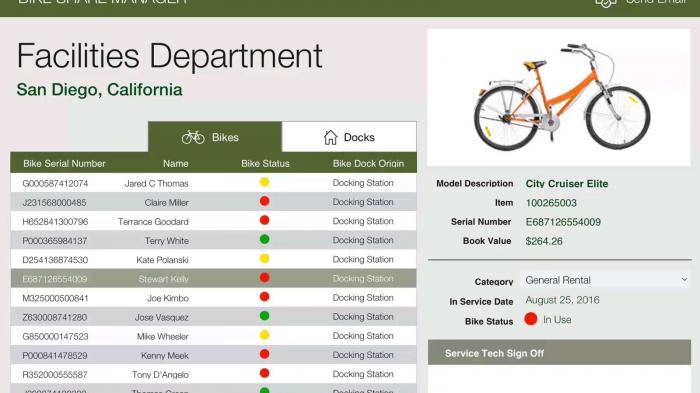Image resolution: width=700 pixels, height=393 pixels.
Task: Click green status dot for Terry White
Action: point(264,239)
